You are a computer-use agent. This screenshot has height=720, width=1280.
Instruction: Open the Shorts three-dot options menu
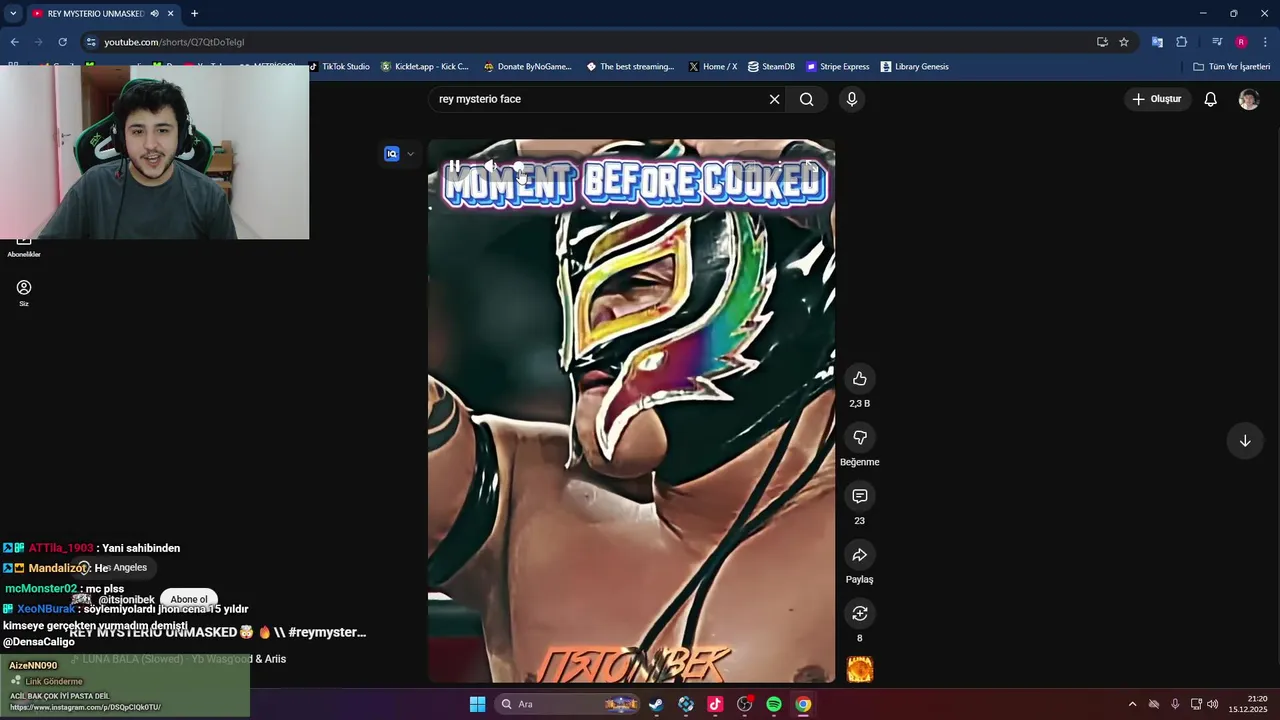coord(779,166)
